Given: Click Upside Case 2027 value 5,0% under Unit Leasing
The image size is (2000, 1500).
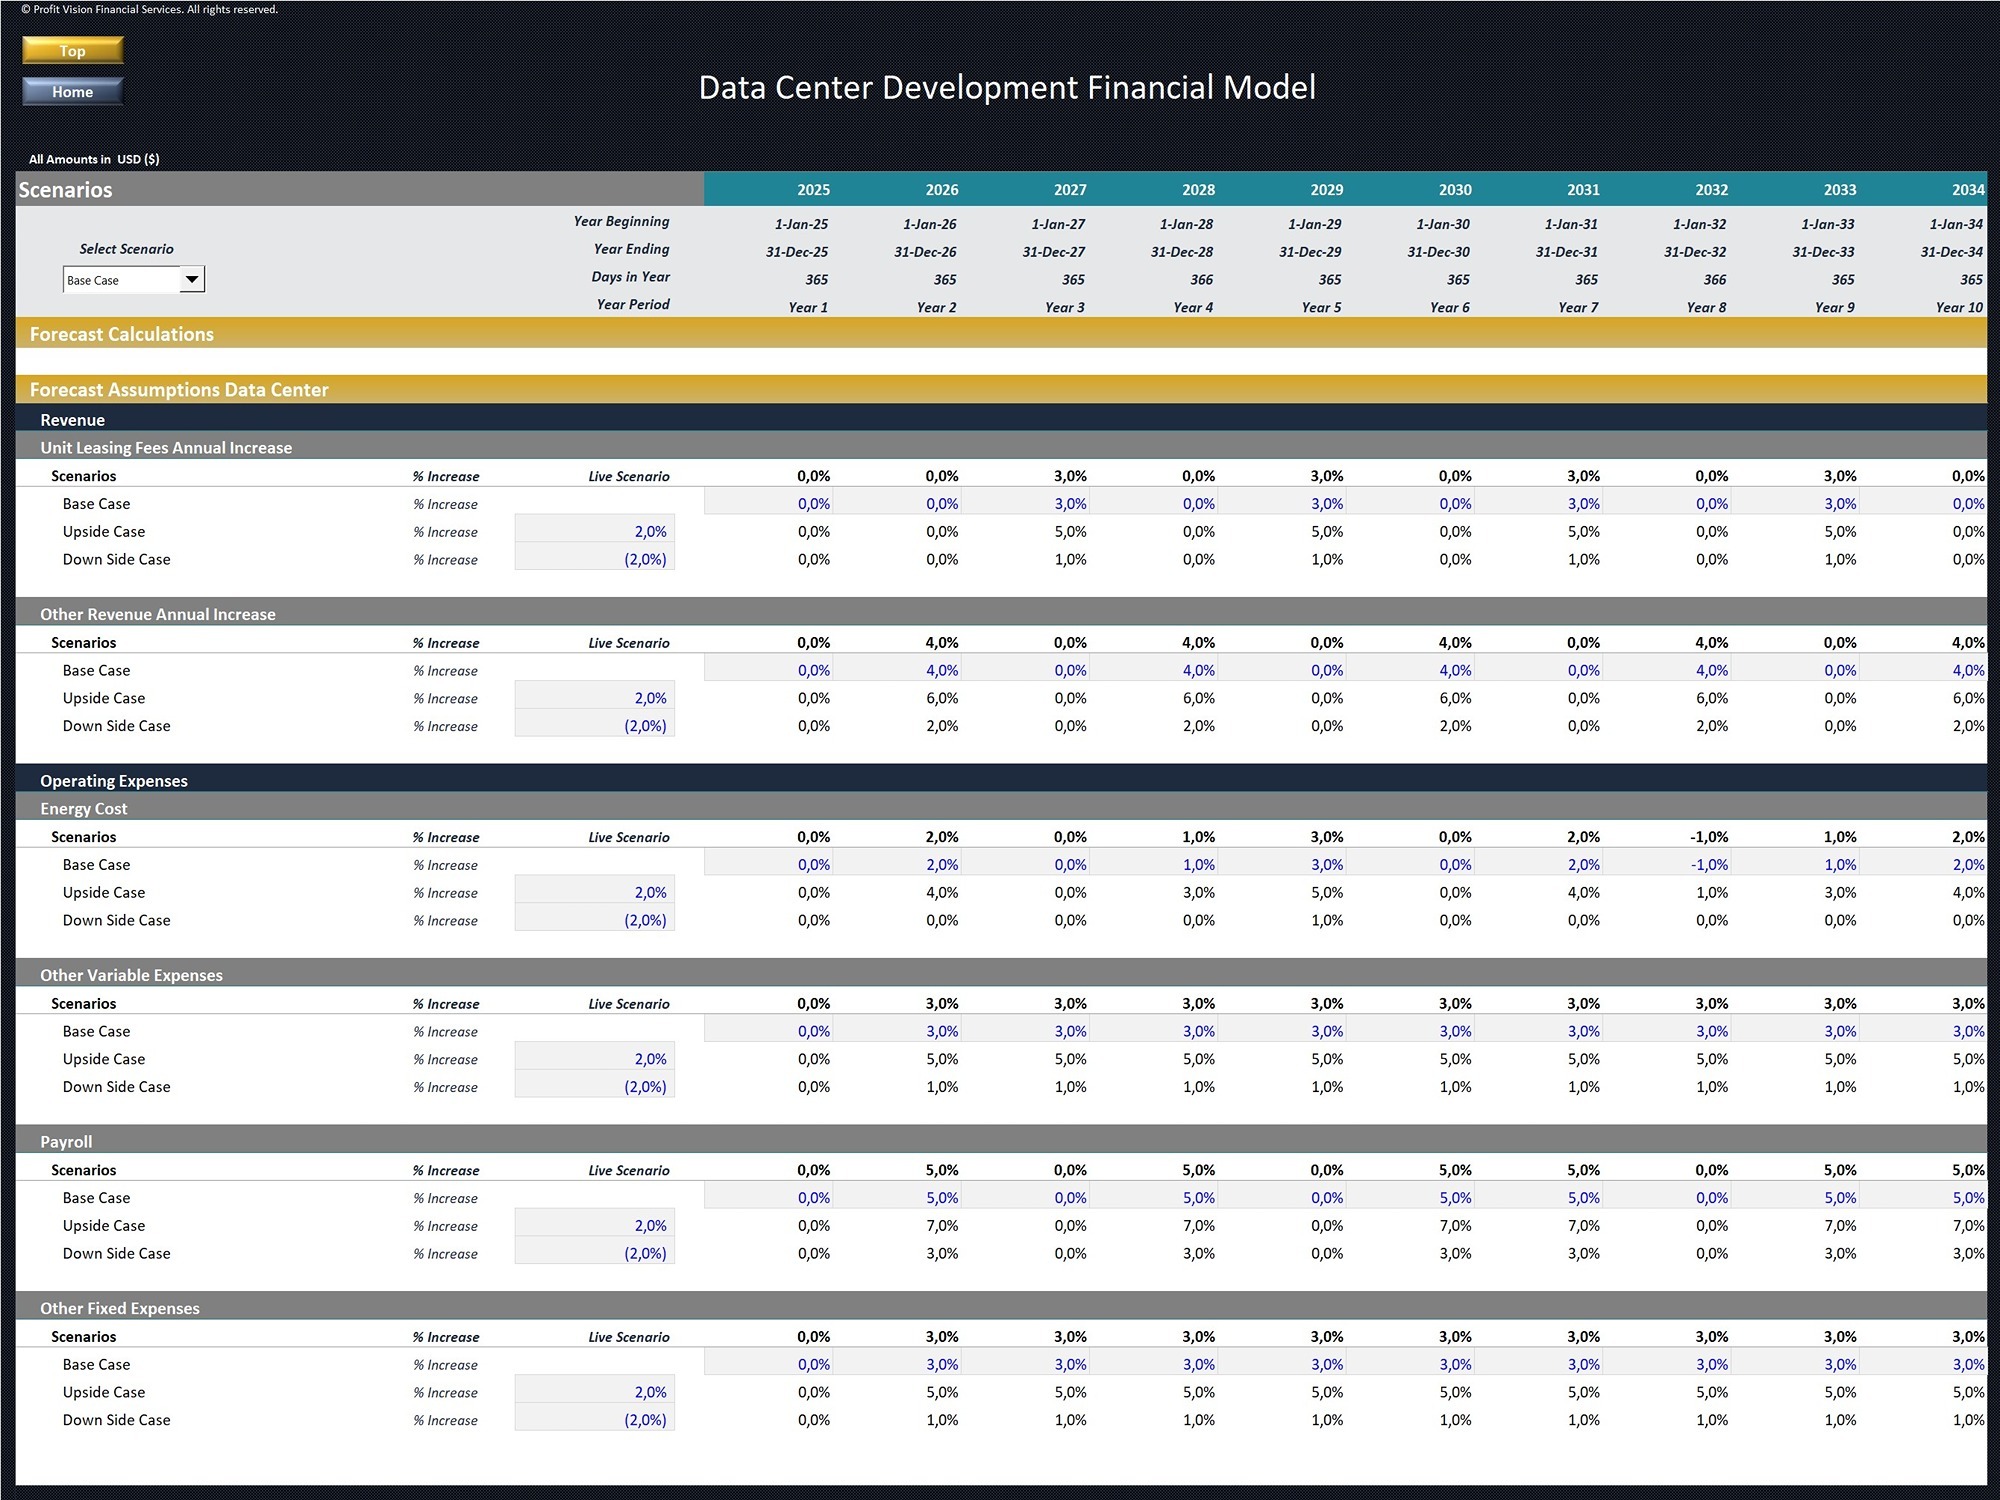Looking at the screenshot, I should 1070,532.
